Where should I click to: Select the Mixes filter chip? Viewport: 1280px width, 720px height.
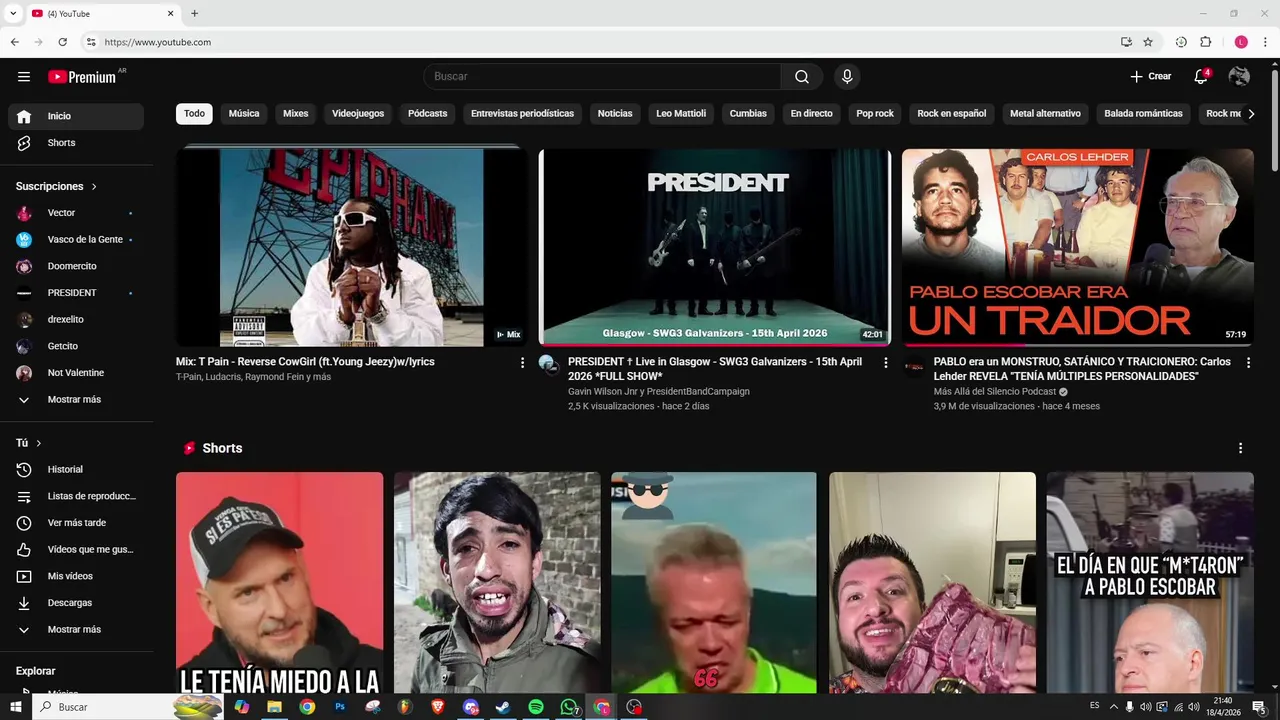[296, 114]
